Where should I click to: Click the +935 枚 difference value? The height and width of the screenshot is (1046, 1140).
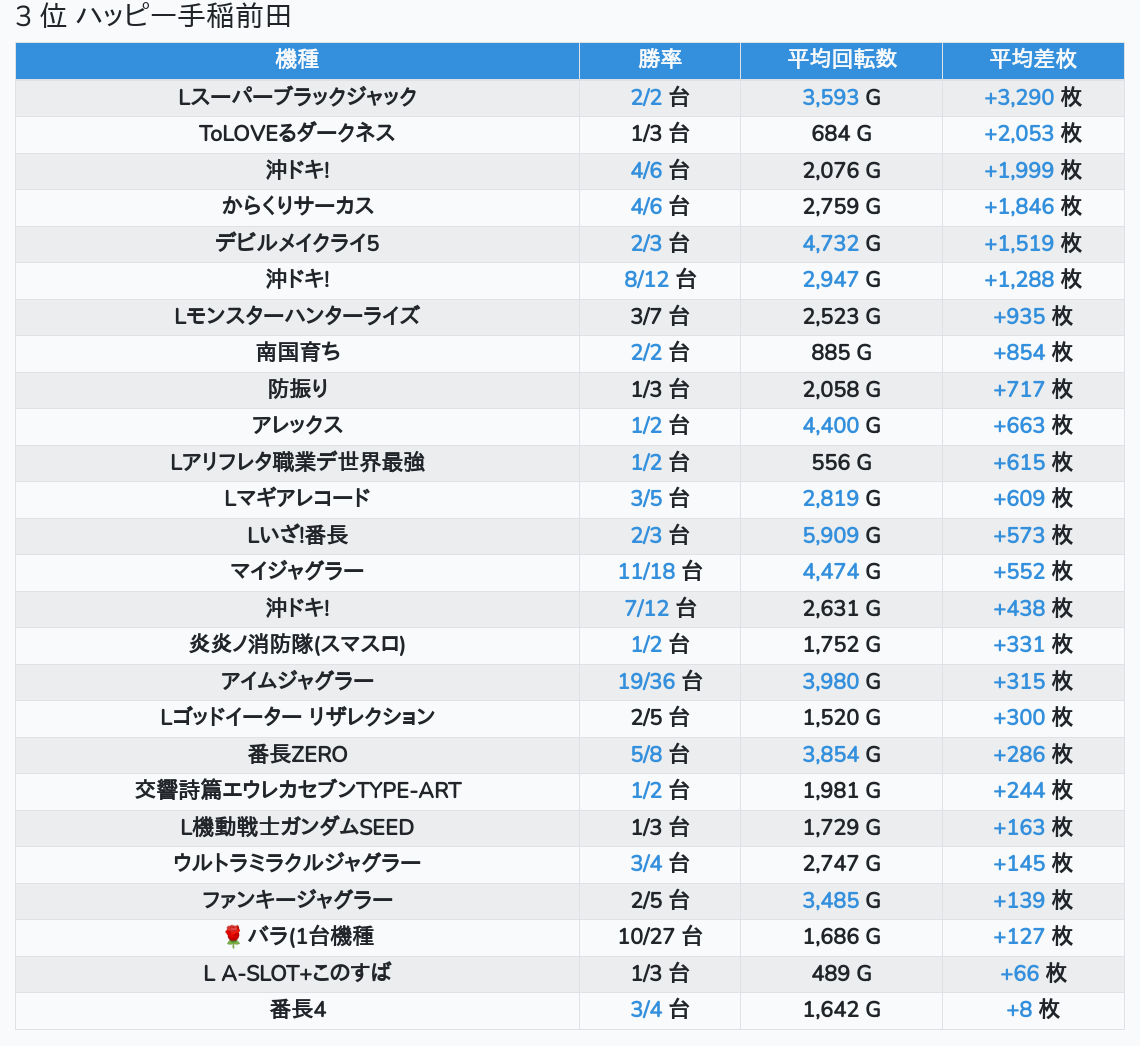[x=1032, y=316]
